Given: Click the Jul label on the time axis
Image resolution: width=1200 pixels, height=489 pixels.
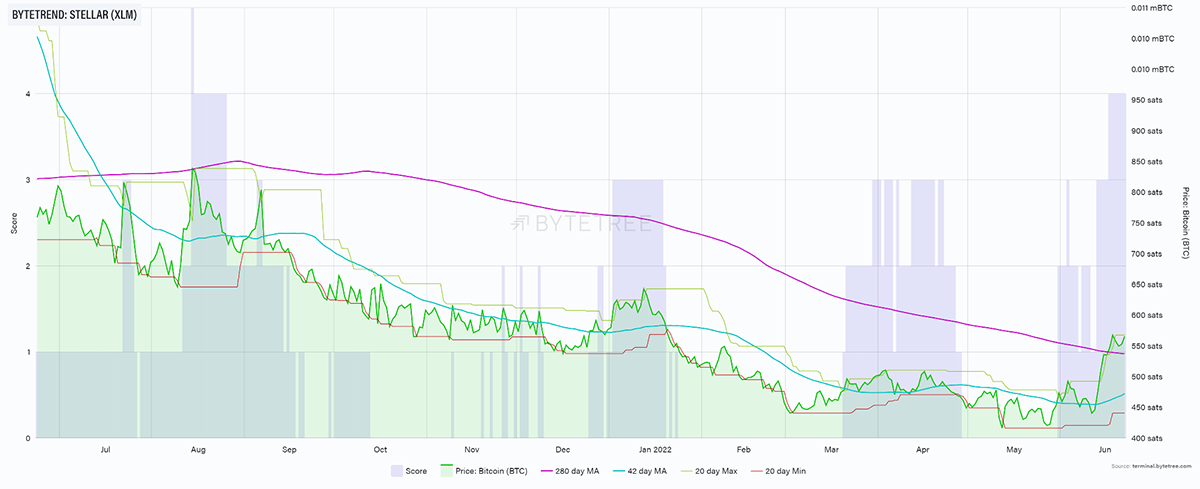Looking at the screenshot, I should [x=106, y=451].
